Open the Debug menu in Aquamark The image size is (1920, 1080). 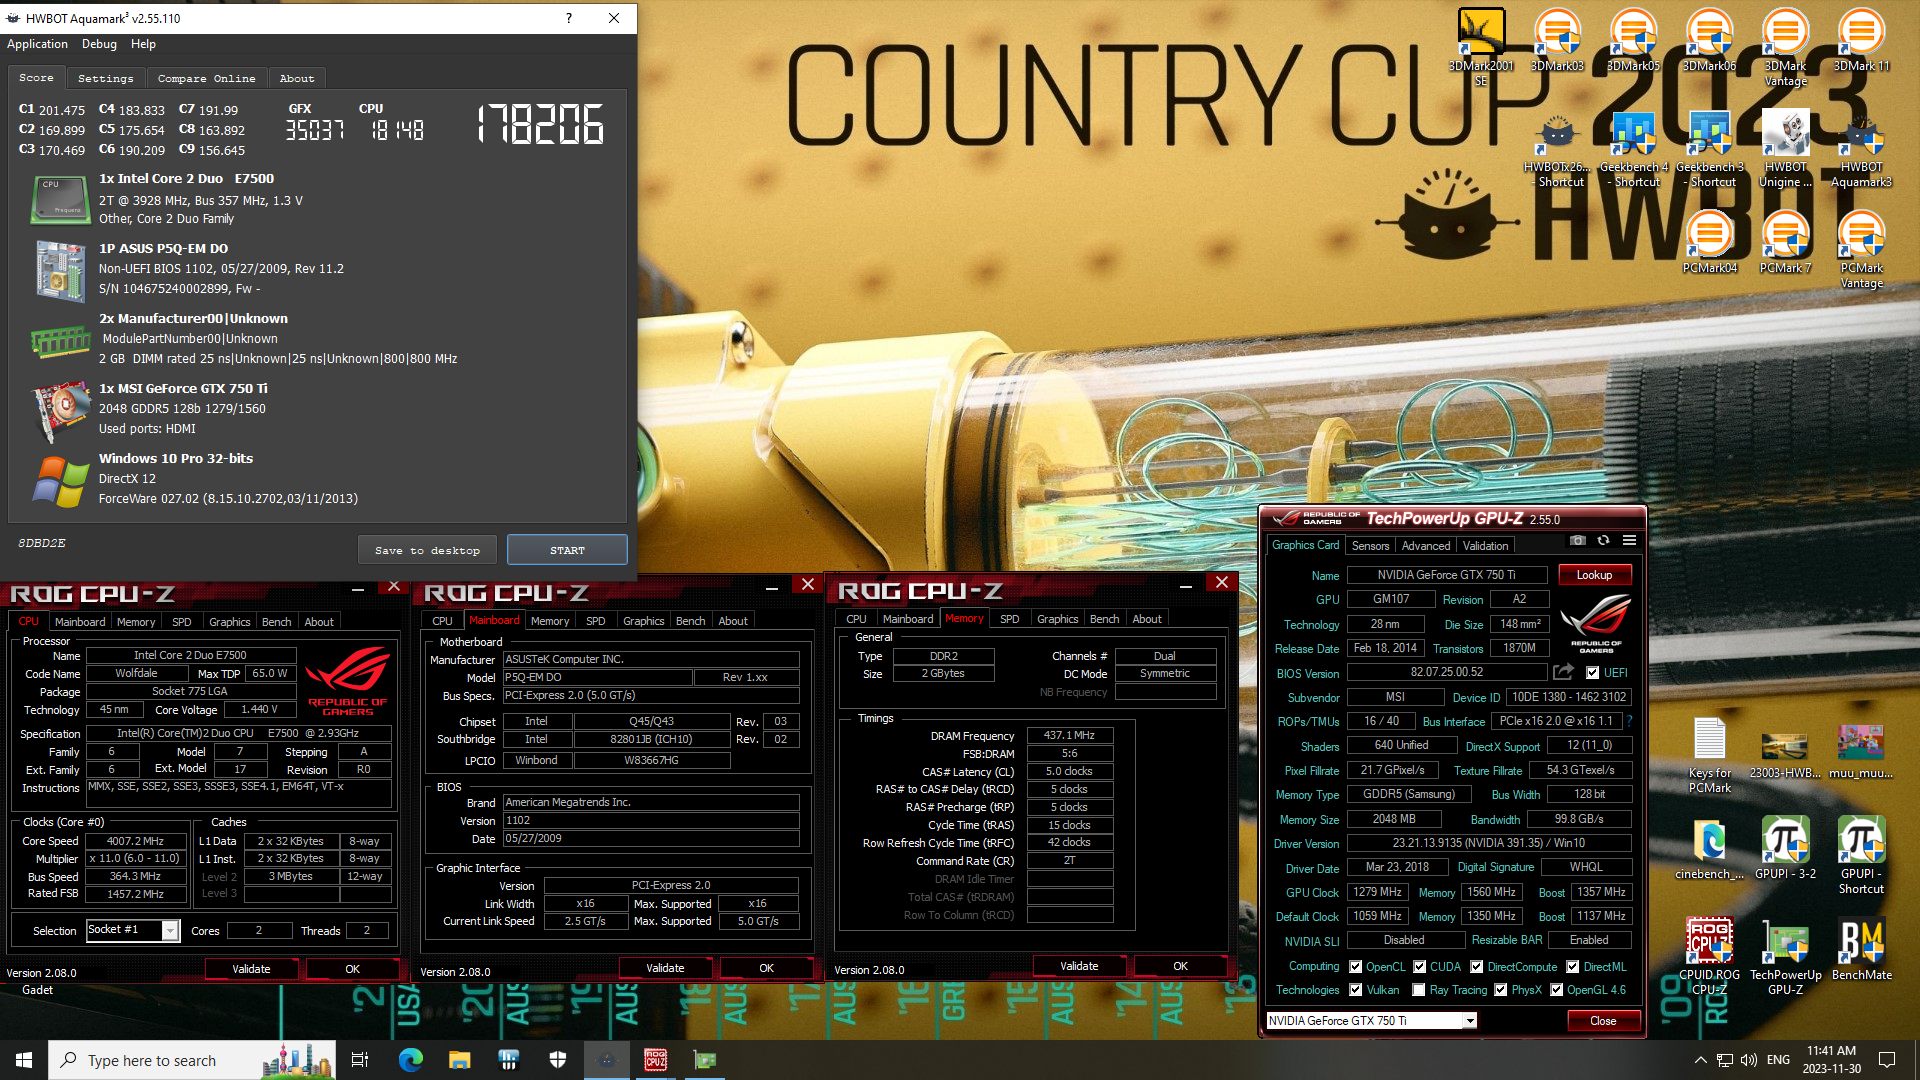99,44
